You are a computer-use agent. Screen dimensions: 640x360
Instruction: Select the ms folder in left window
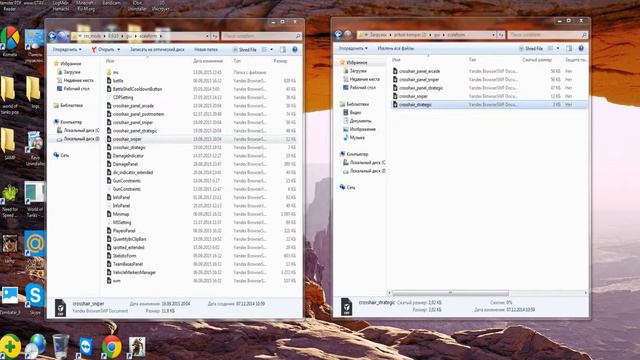(116, 72)
